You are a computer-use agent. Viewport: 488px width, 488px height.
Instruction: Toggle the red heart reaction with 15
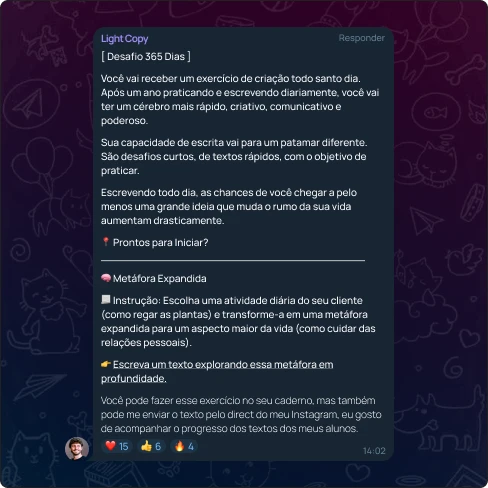pyautogui.click(x=117, y=446)
